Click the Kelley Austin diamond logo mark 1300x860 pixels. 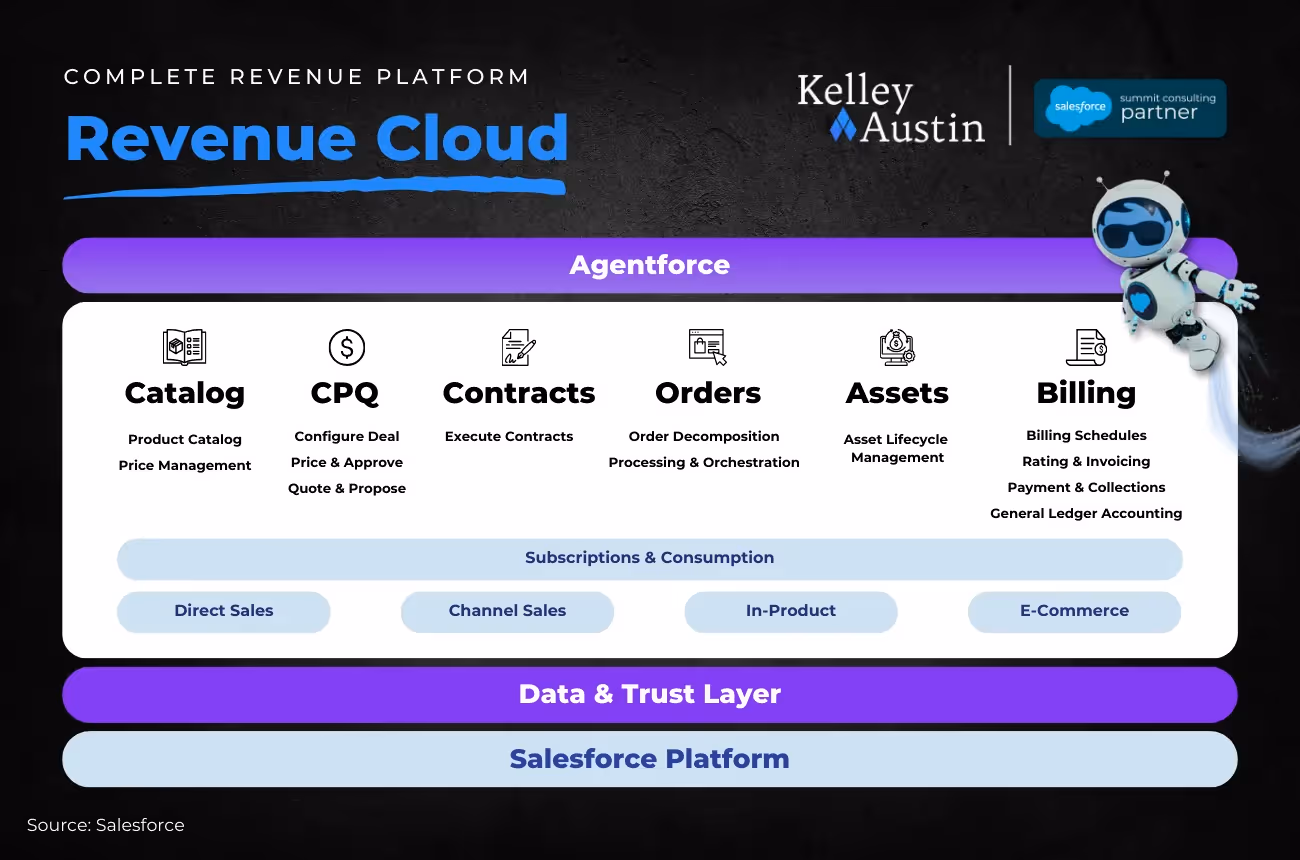click(x=843, y=125)
